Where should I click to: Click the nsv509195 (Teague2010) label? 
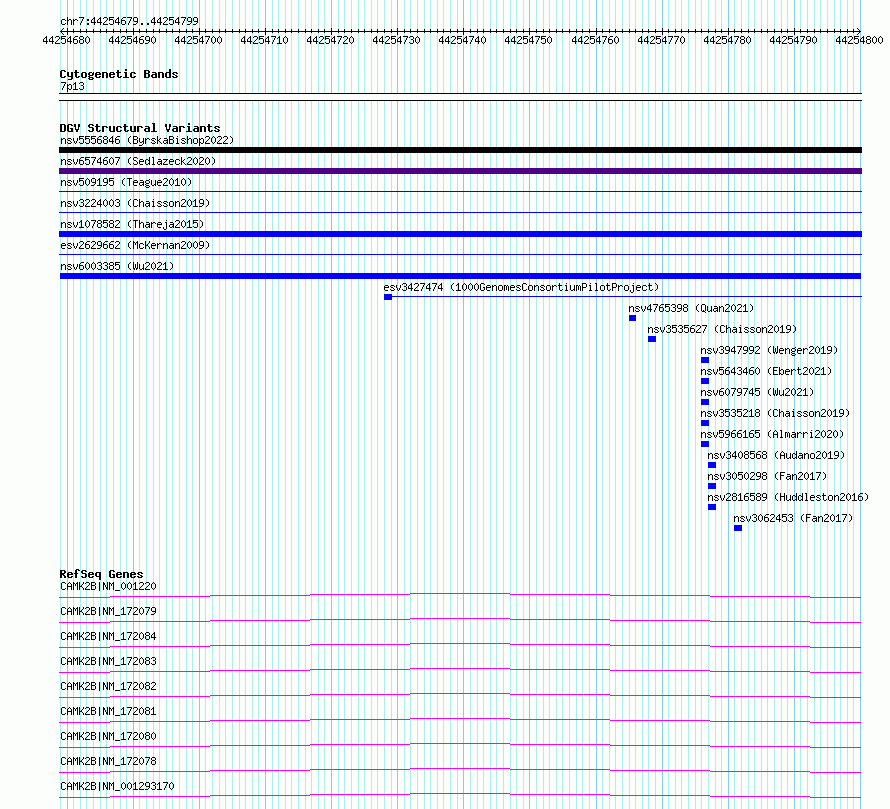point(126,182)
